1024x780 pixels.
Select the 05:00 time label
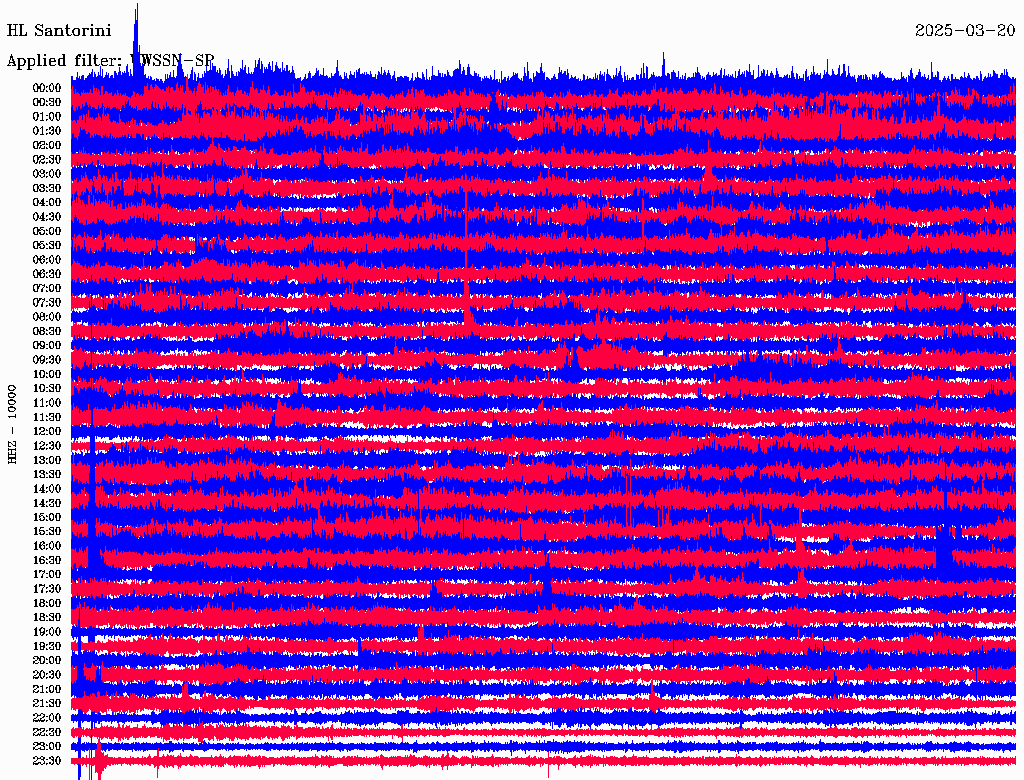click(47, 231)
